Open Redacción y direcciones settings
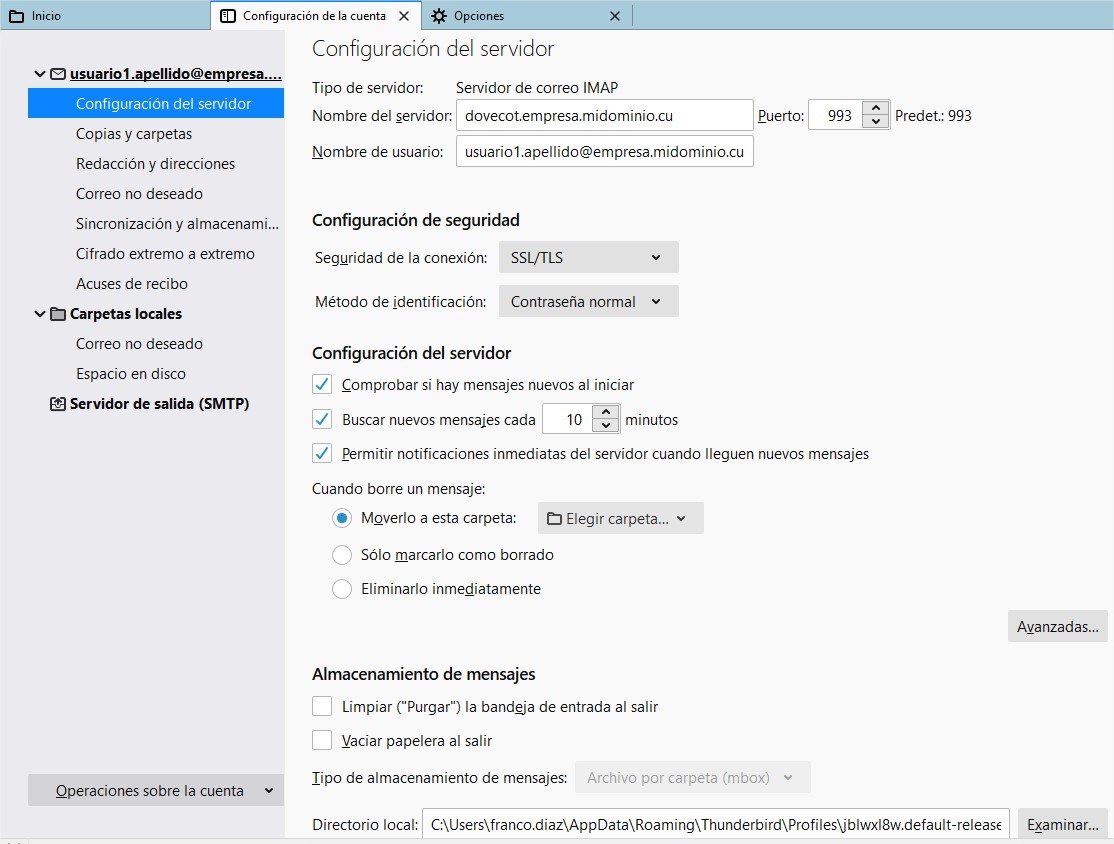 (x=156, y=163)
